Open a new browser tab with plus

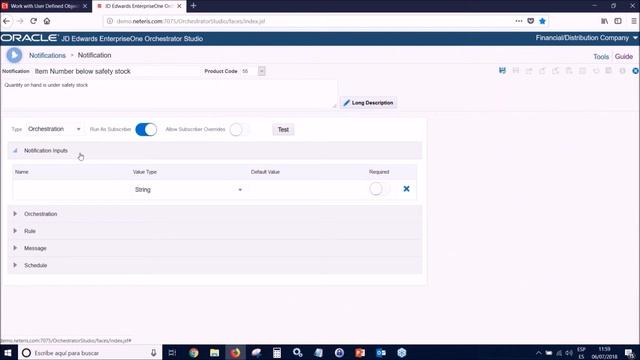pos(193,6)
